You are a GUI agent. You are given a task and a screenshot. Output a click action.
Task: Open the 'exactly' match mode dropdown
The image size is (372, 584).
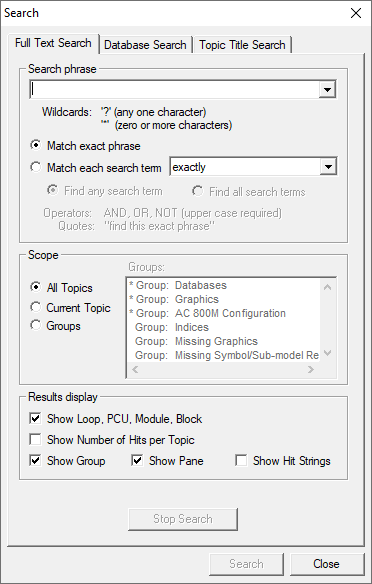pyautogui.click(x=328, y=166)
